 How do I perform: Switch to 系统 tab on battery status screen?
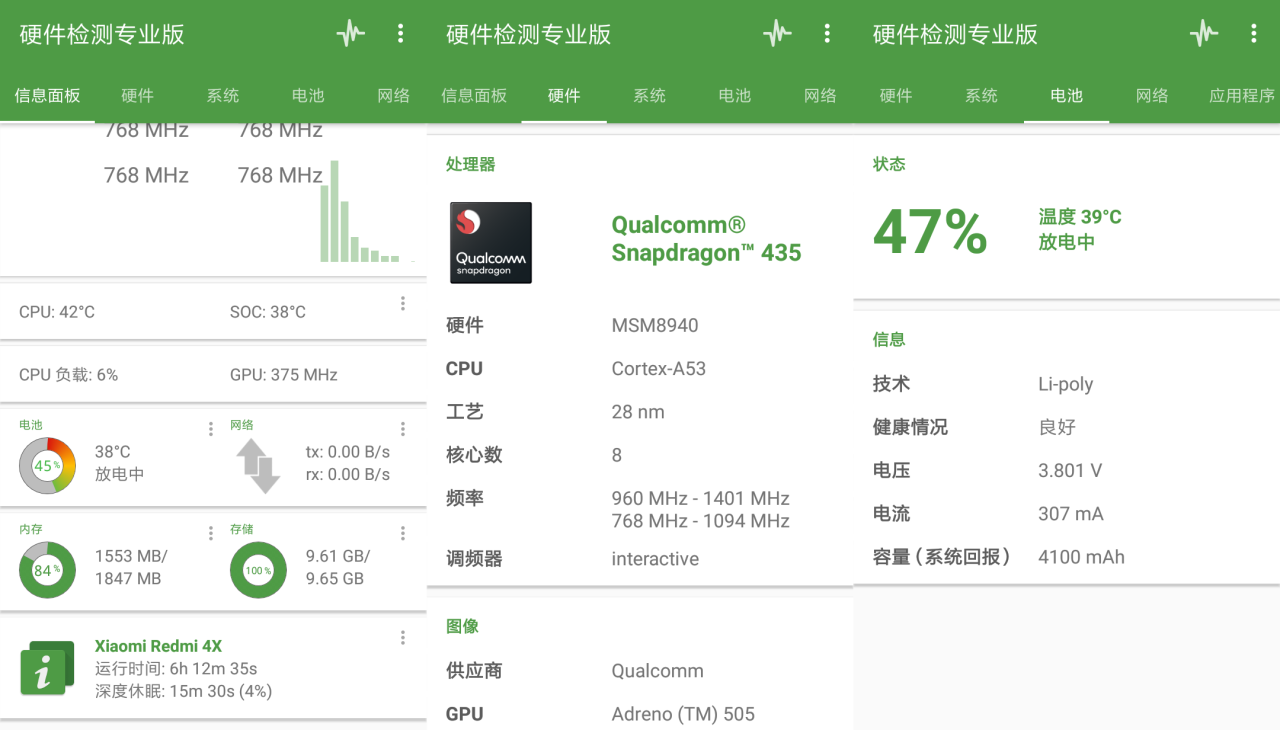coord(982,96)
